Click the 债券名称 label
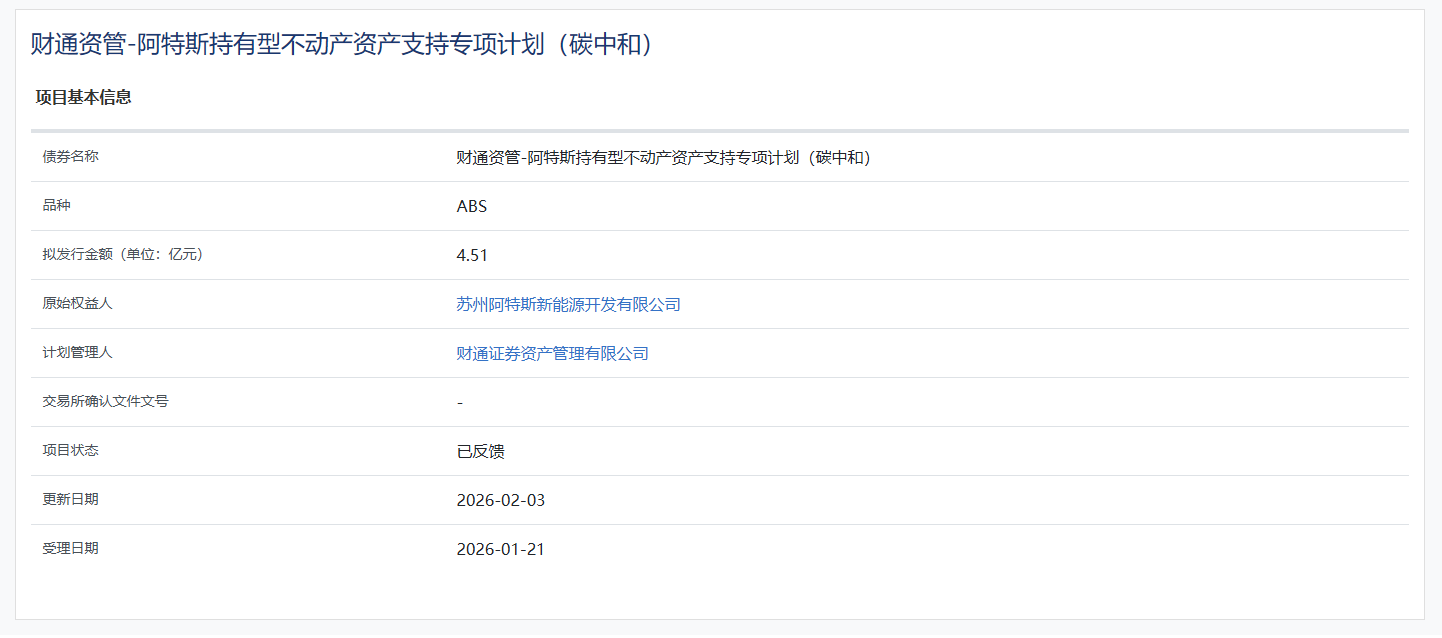Image resolution: width=1442 pixels, height=638 pixels. point(70,156)
